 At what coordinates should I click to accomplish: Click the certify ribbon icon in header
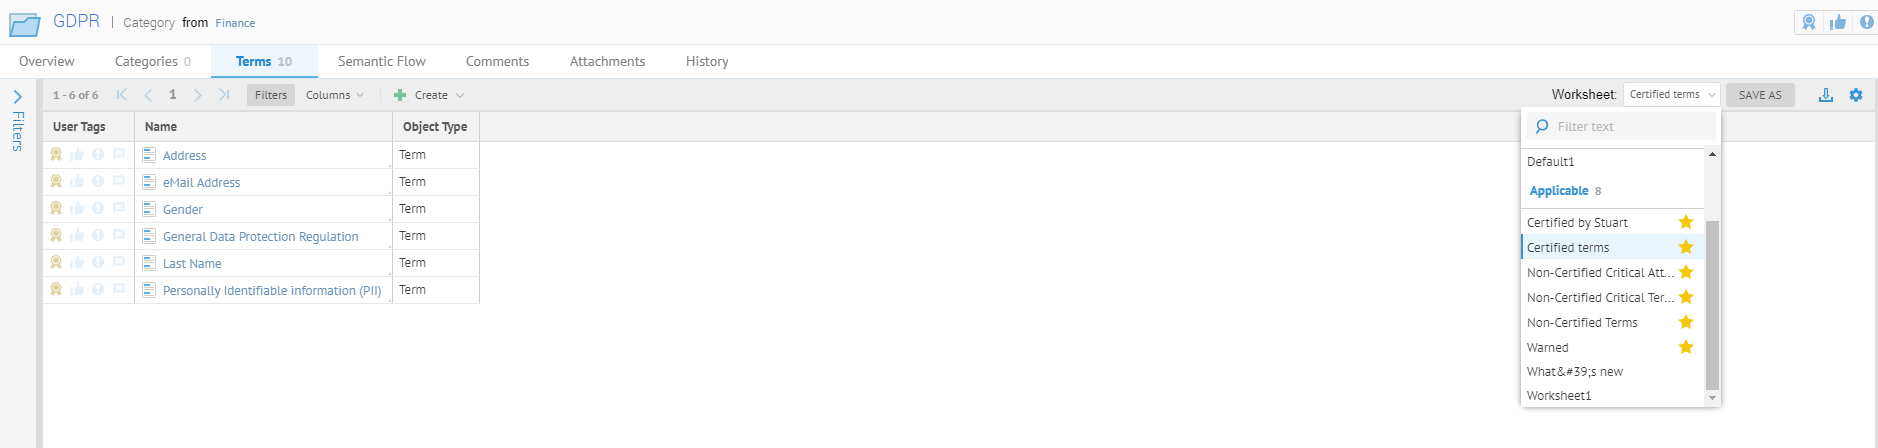pos(1809,22)
